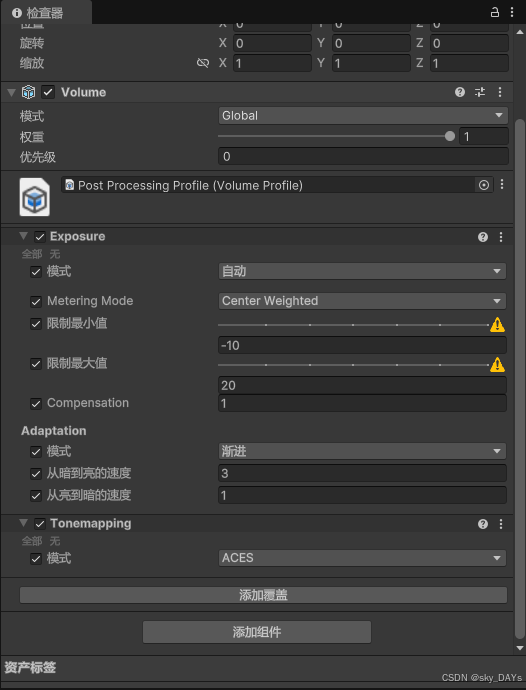526x690 pixels.
Task: Open Volume component three-dot menu
Action: [x=500, y=92]
